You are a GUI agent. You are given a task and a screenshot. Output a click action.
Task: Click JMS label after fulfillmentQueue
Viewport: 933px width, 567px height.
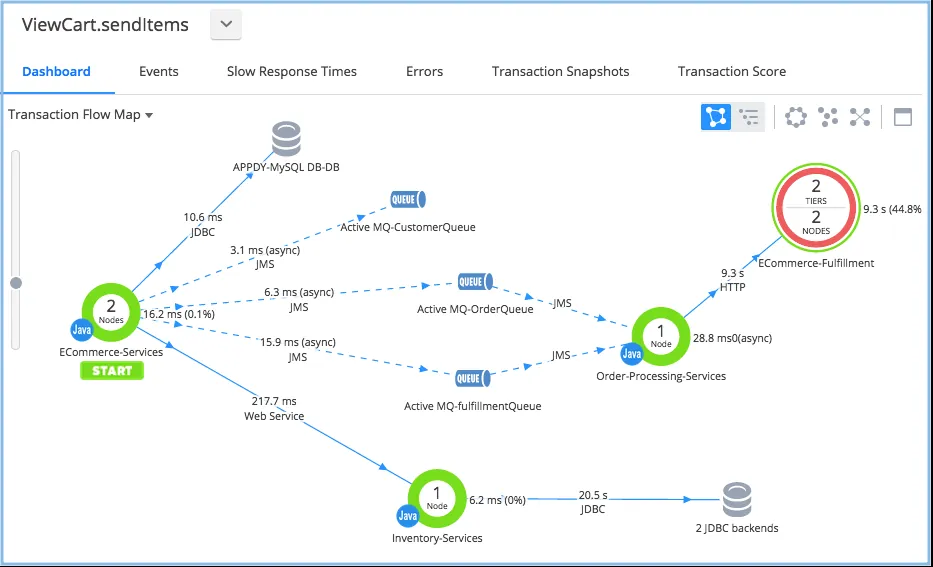click(x=561, y=355)
